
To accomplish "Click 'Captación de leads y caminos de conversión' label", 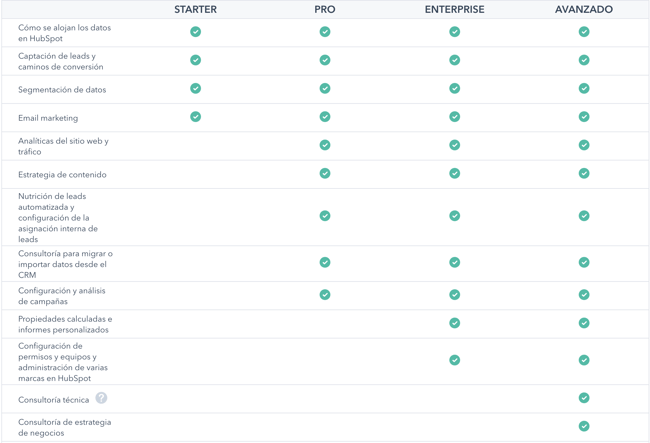I will (61, 61).
